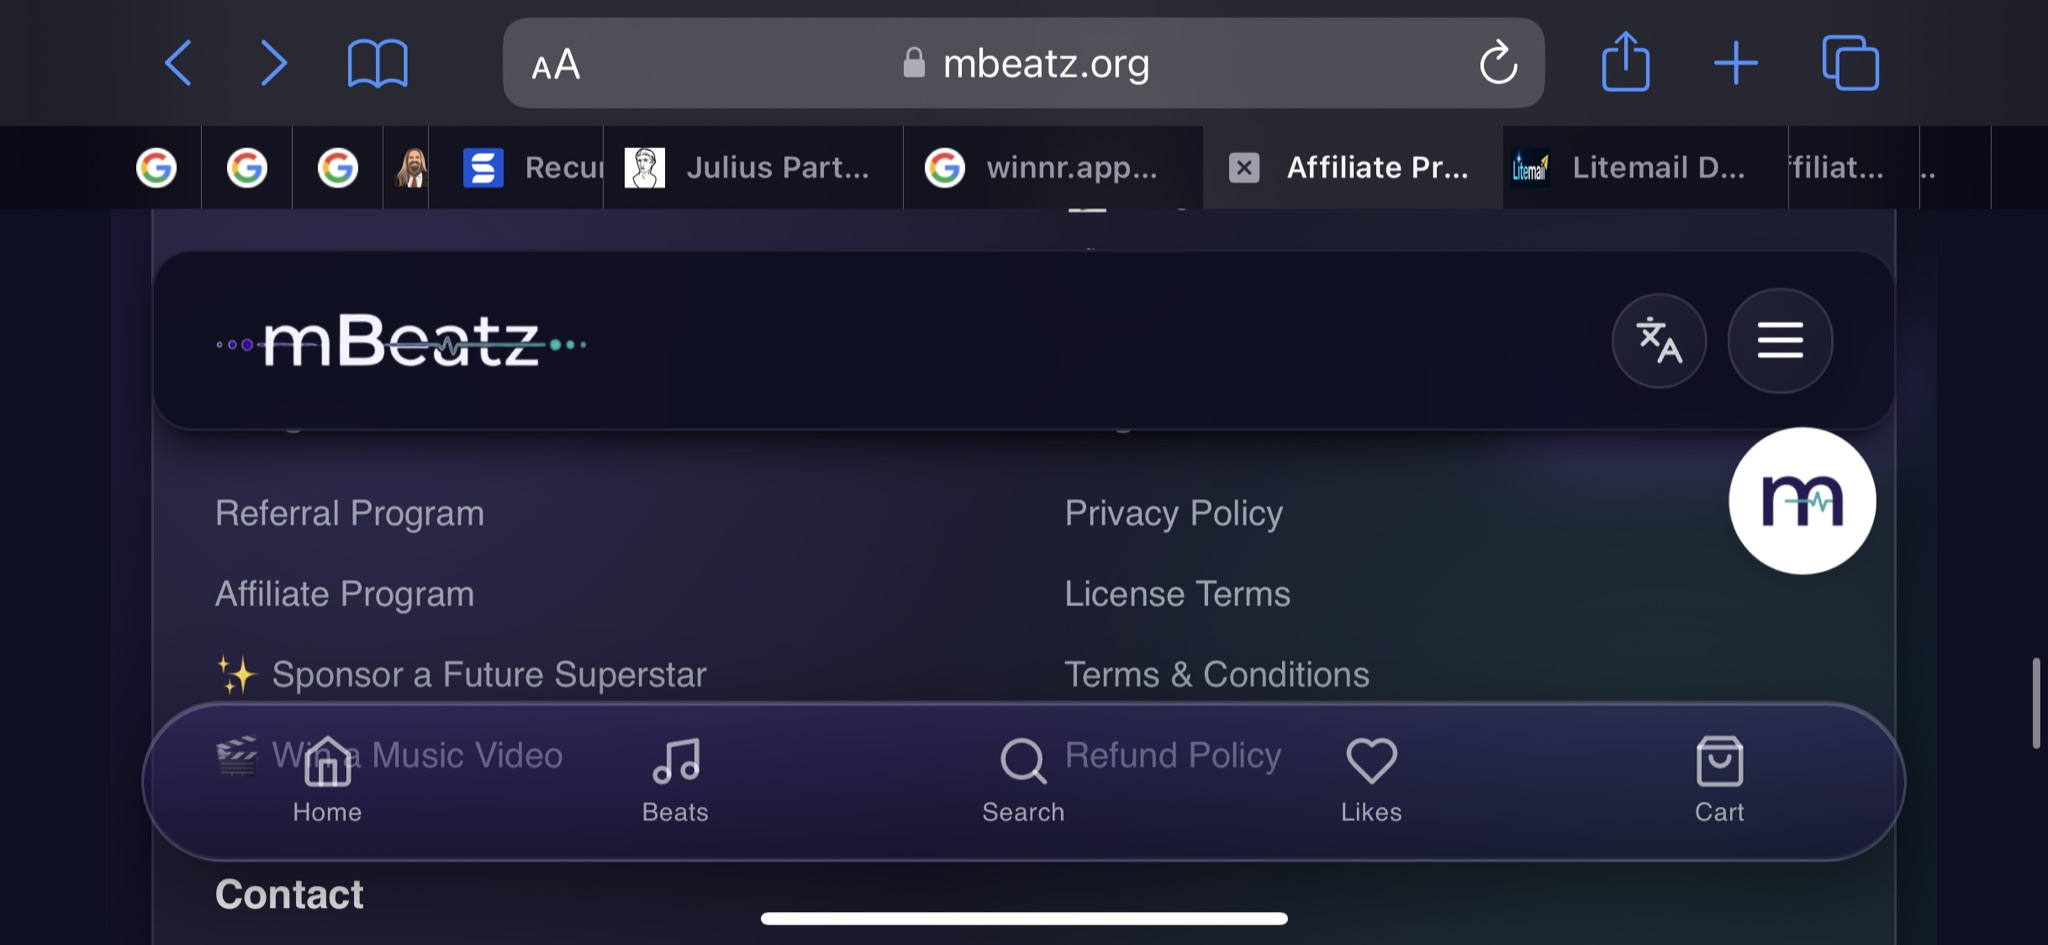This screenshot has height=945, width=2048.
Task: Go to Home in bottom navigation
Action: (x=327, y=781)
